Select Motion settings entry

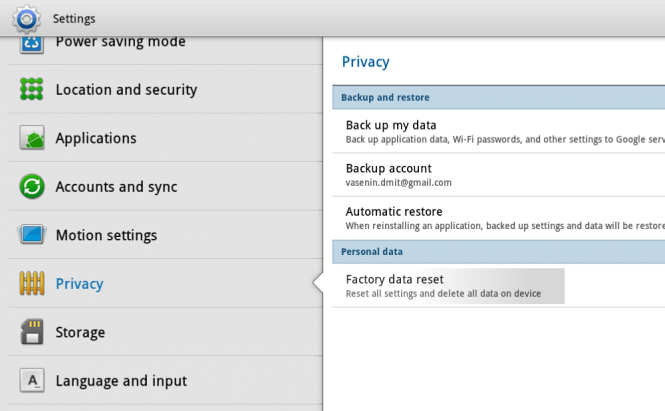coord(166,235)
